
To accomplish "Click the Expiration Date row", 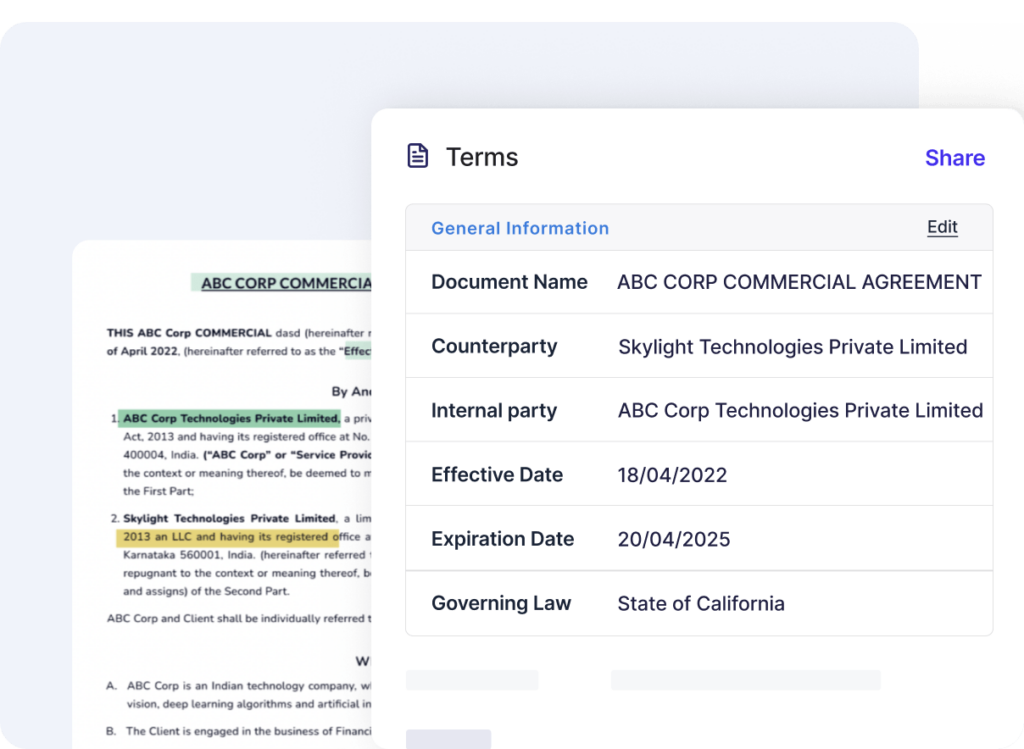I will coord(502,538).
